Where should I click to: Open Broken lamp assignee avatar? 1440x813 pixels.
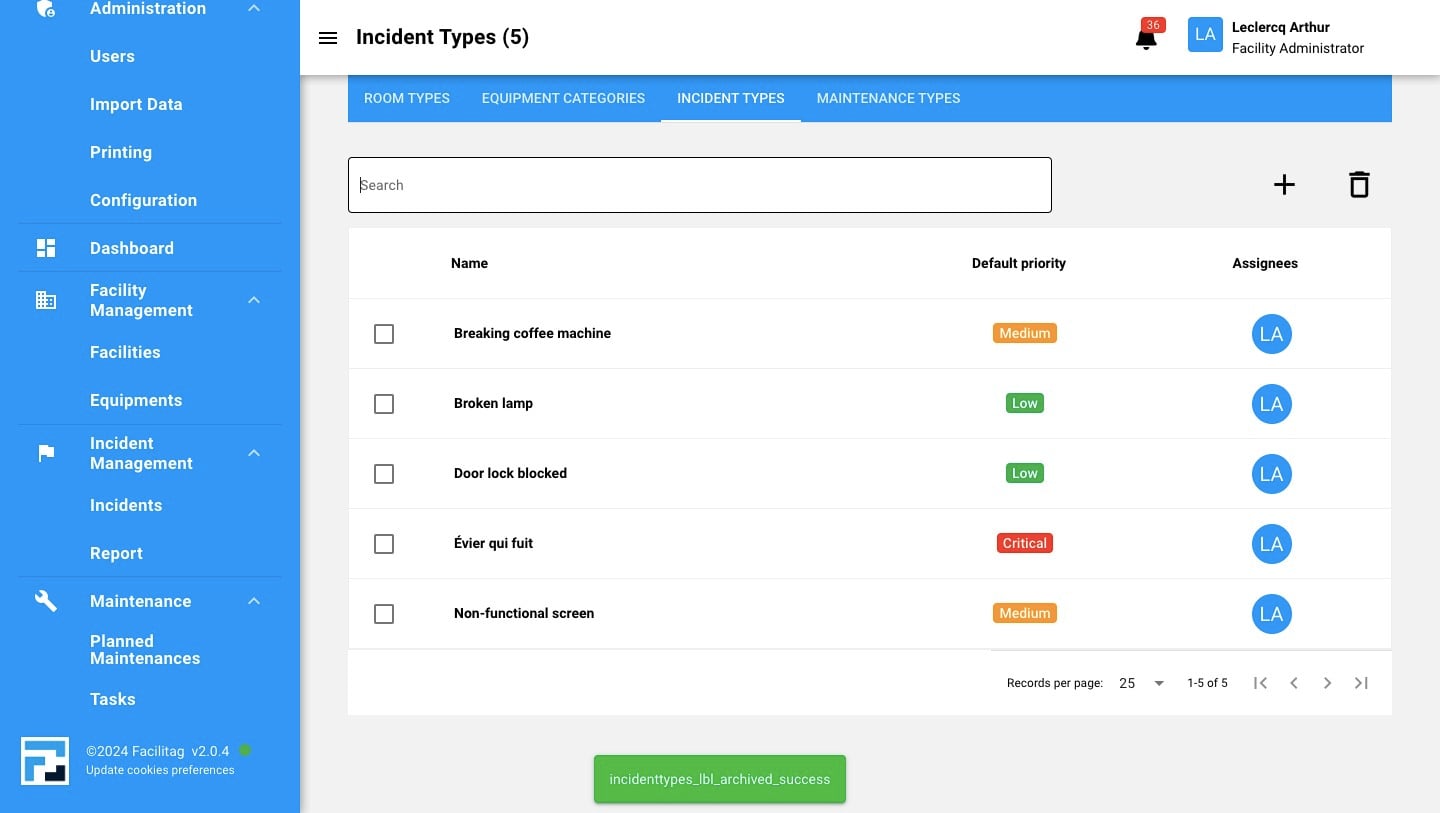click(x=1271, y=404)
